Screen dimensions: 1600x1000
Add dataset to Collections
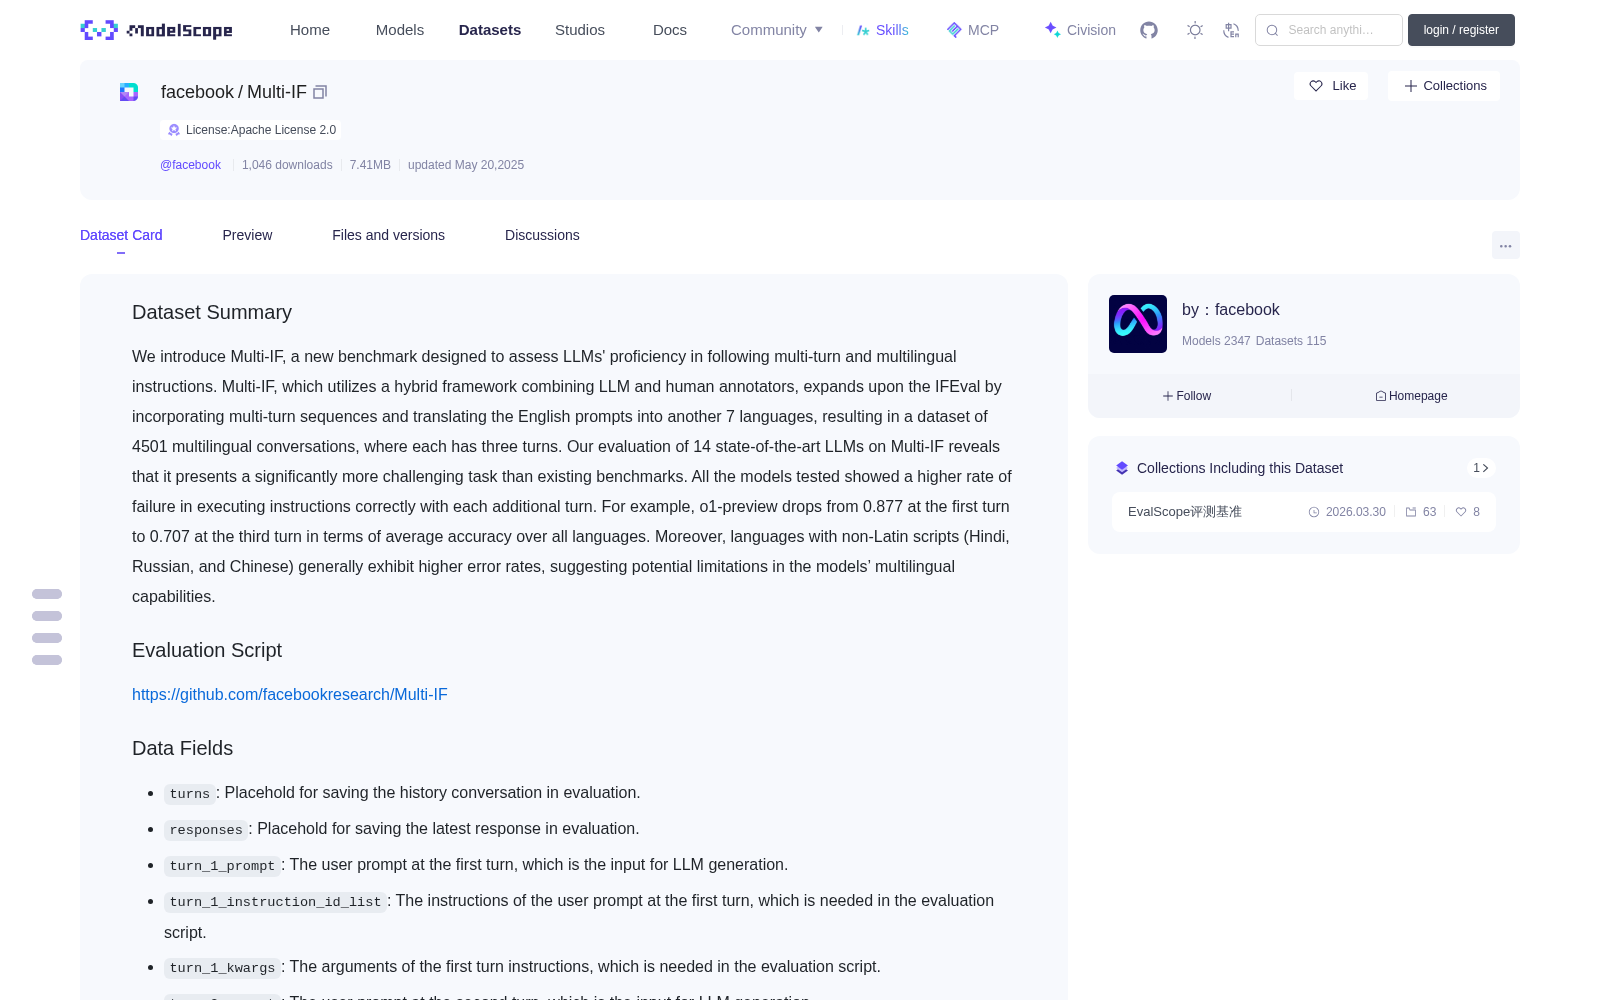1444,86
